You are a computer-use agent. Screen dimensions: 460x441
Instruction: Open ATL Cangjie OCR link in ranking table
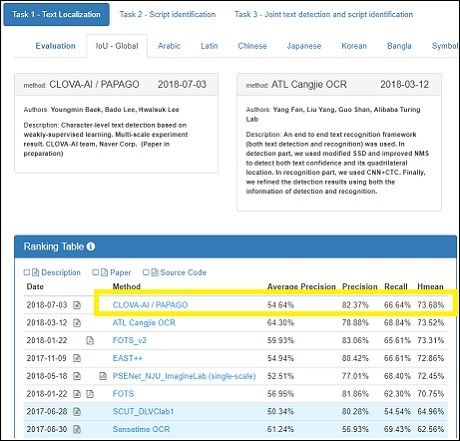point(144,323)
